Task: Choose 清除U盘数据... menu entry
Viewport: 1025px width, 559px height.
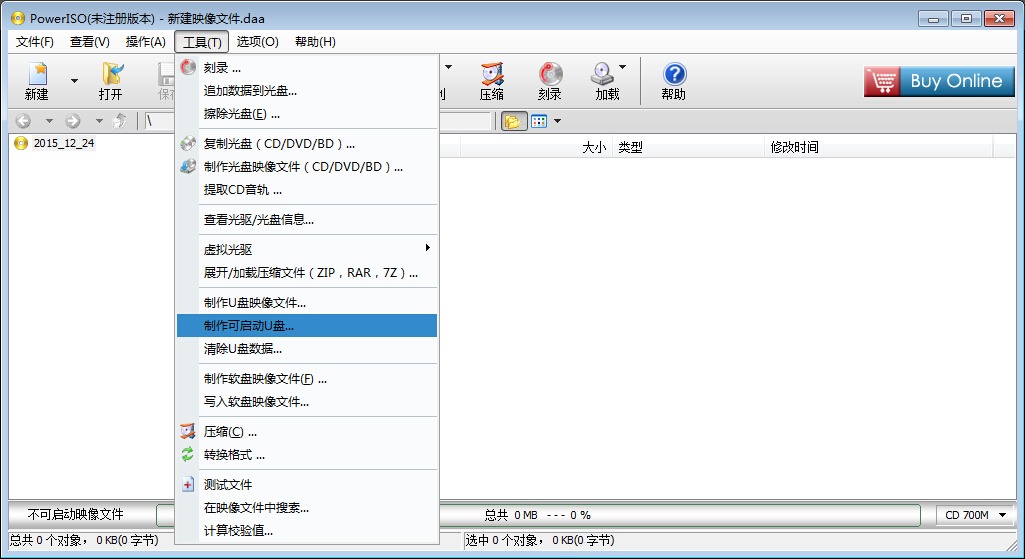Action: (x=307, y=348)
